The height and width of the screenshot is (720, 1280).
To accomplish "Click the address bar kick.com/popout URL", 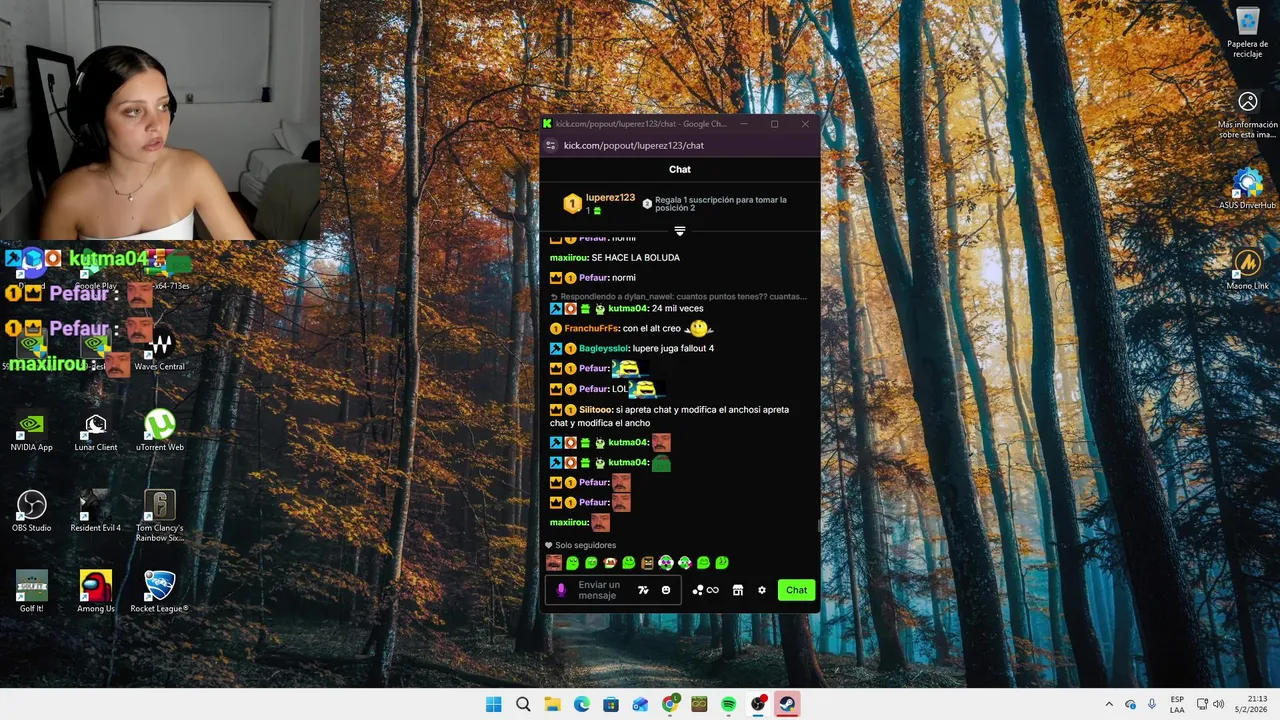I will pyautogui.click(x=634, y=145).
